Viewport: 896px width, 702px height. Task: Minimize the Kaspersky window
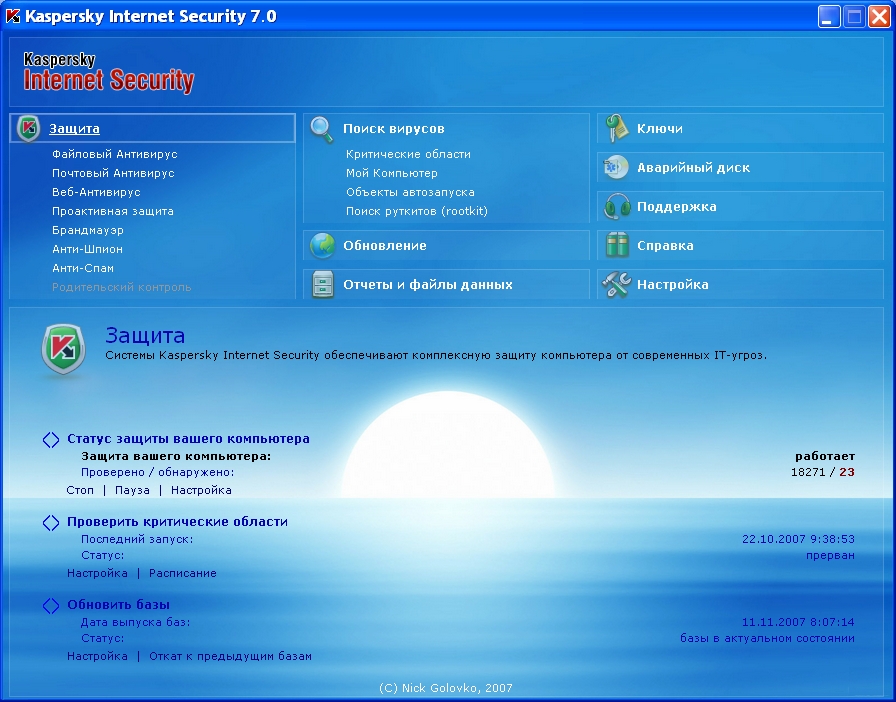[829, 17]
